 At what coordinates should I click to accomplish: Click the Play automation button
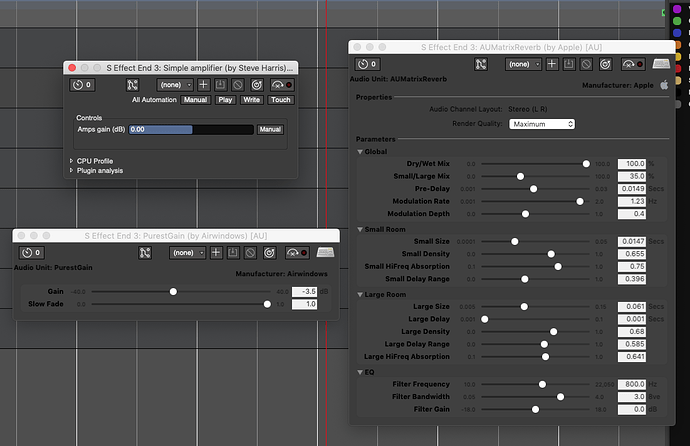[x=225, y=100]
